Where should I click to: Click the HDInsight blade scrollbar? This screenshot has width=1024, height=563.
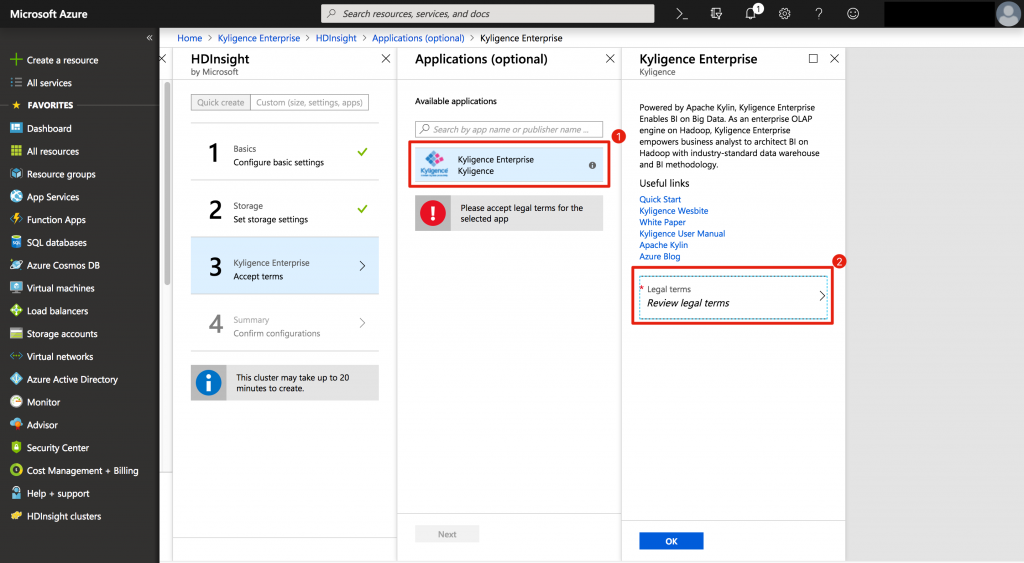167,183
